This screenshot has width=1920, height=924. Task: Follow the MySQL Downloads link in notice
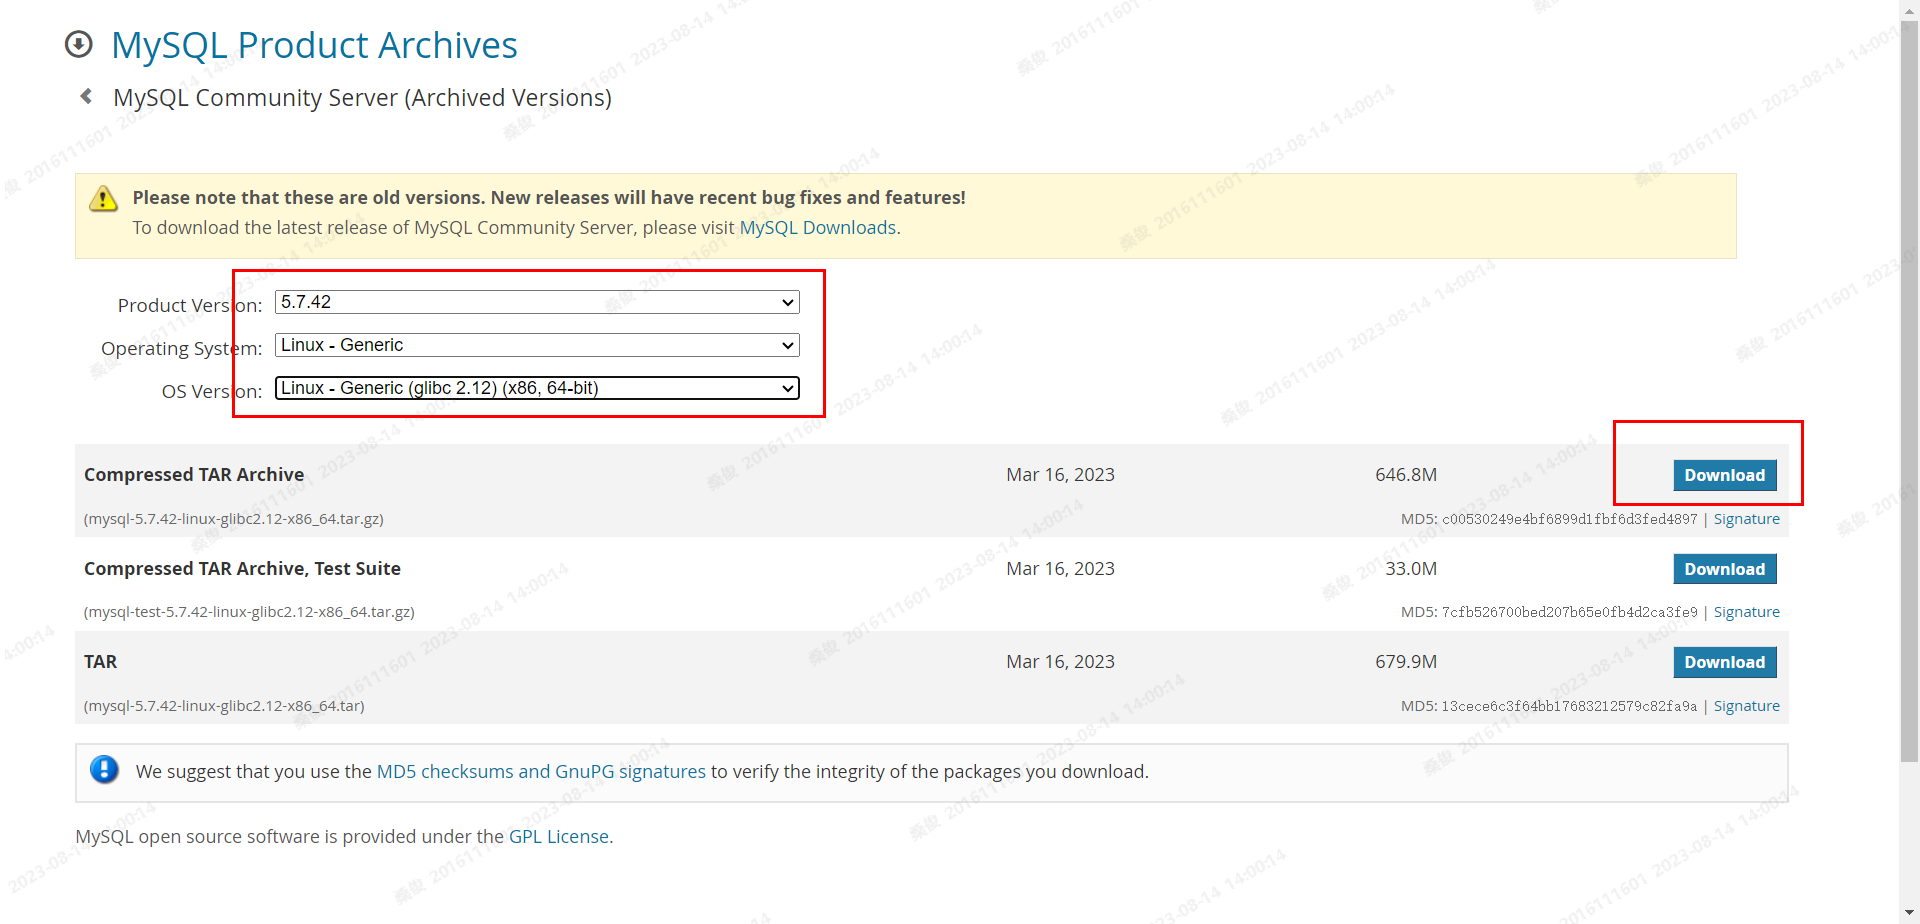(817, 228)
